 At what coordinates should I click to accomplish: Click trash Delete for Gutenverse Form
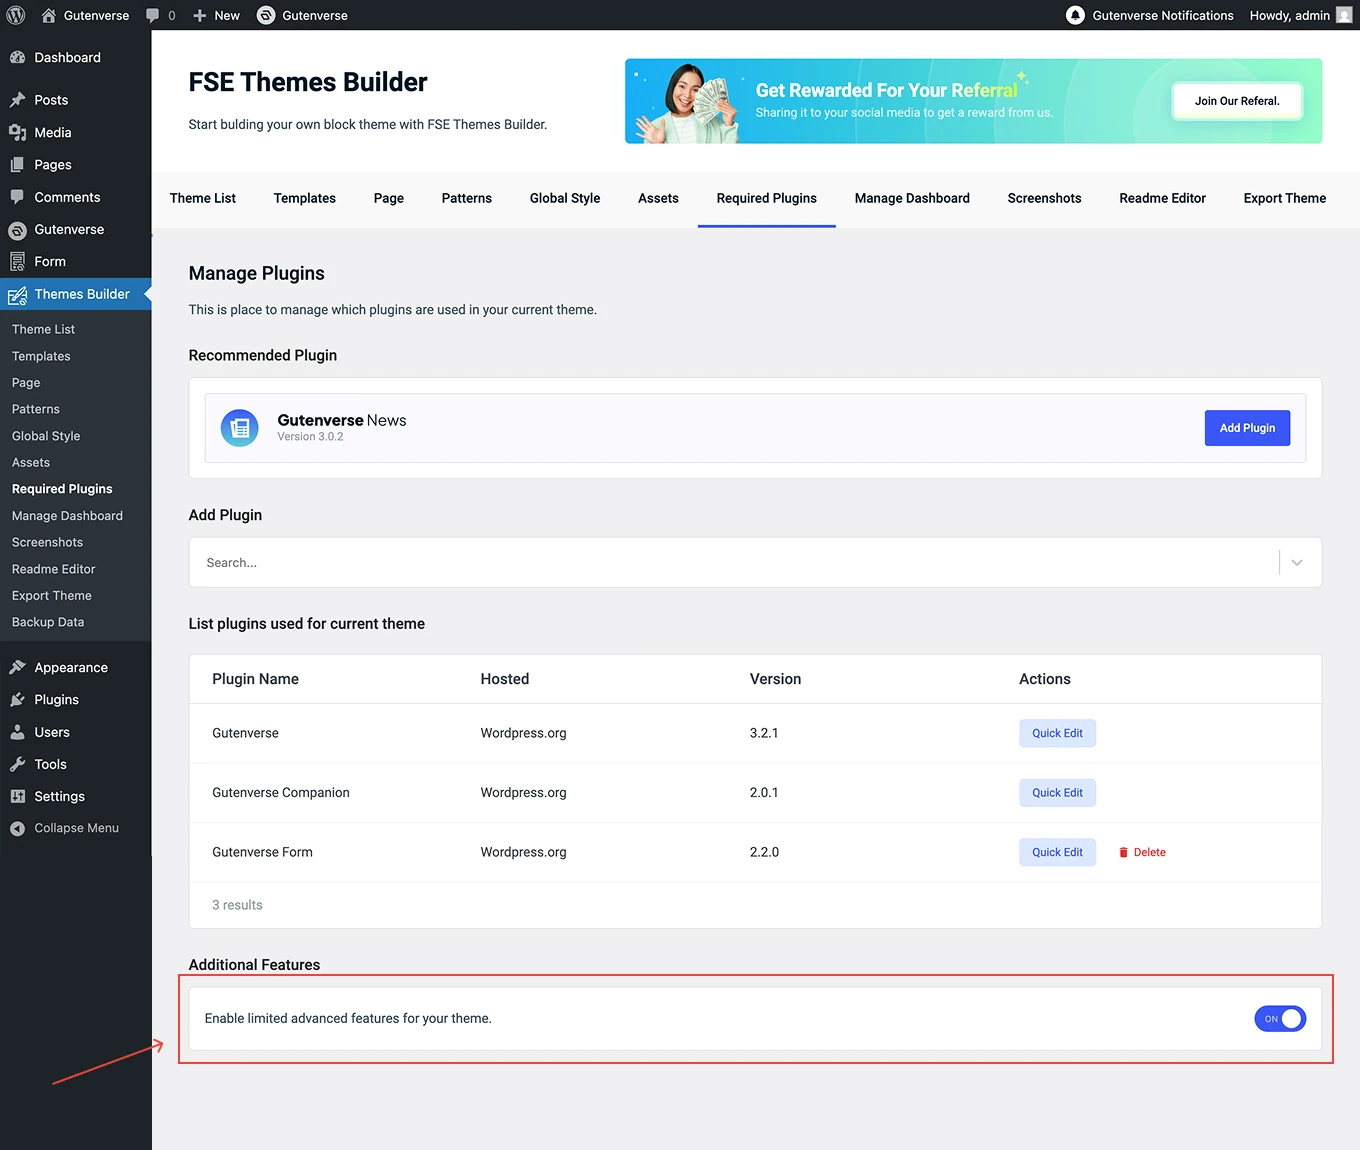click(1142, 852)
